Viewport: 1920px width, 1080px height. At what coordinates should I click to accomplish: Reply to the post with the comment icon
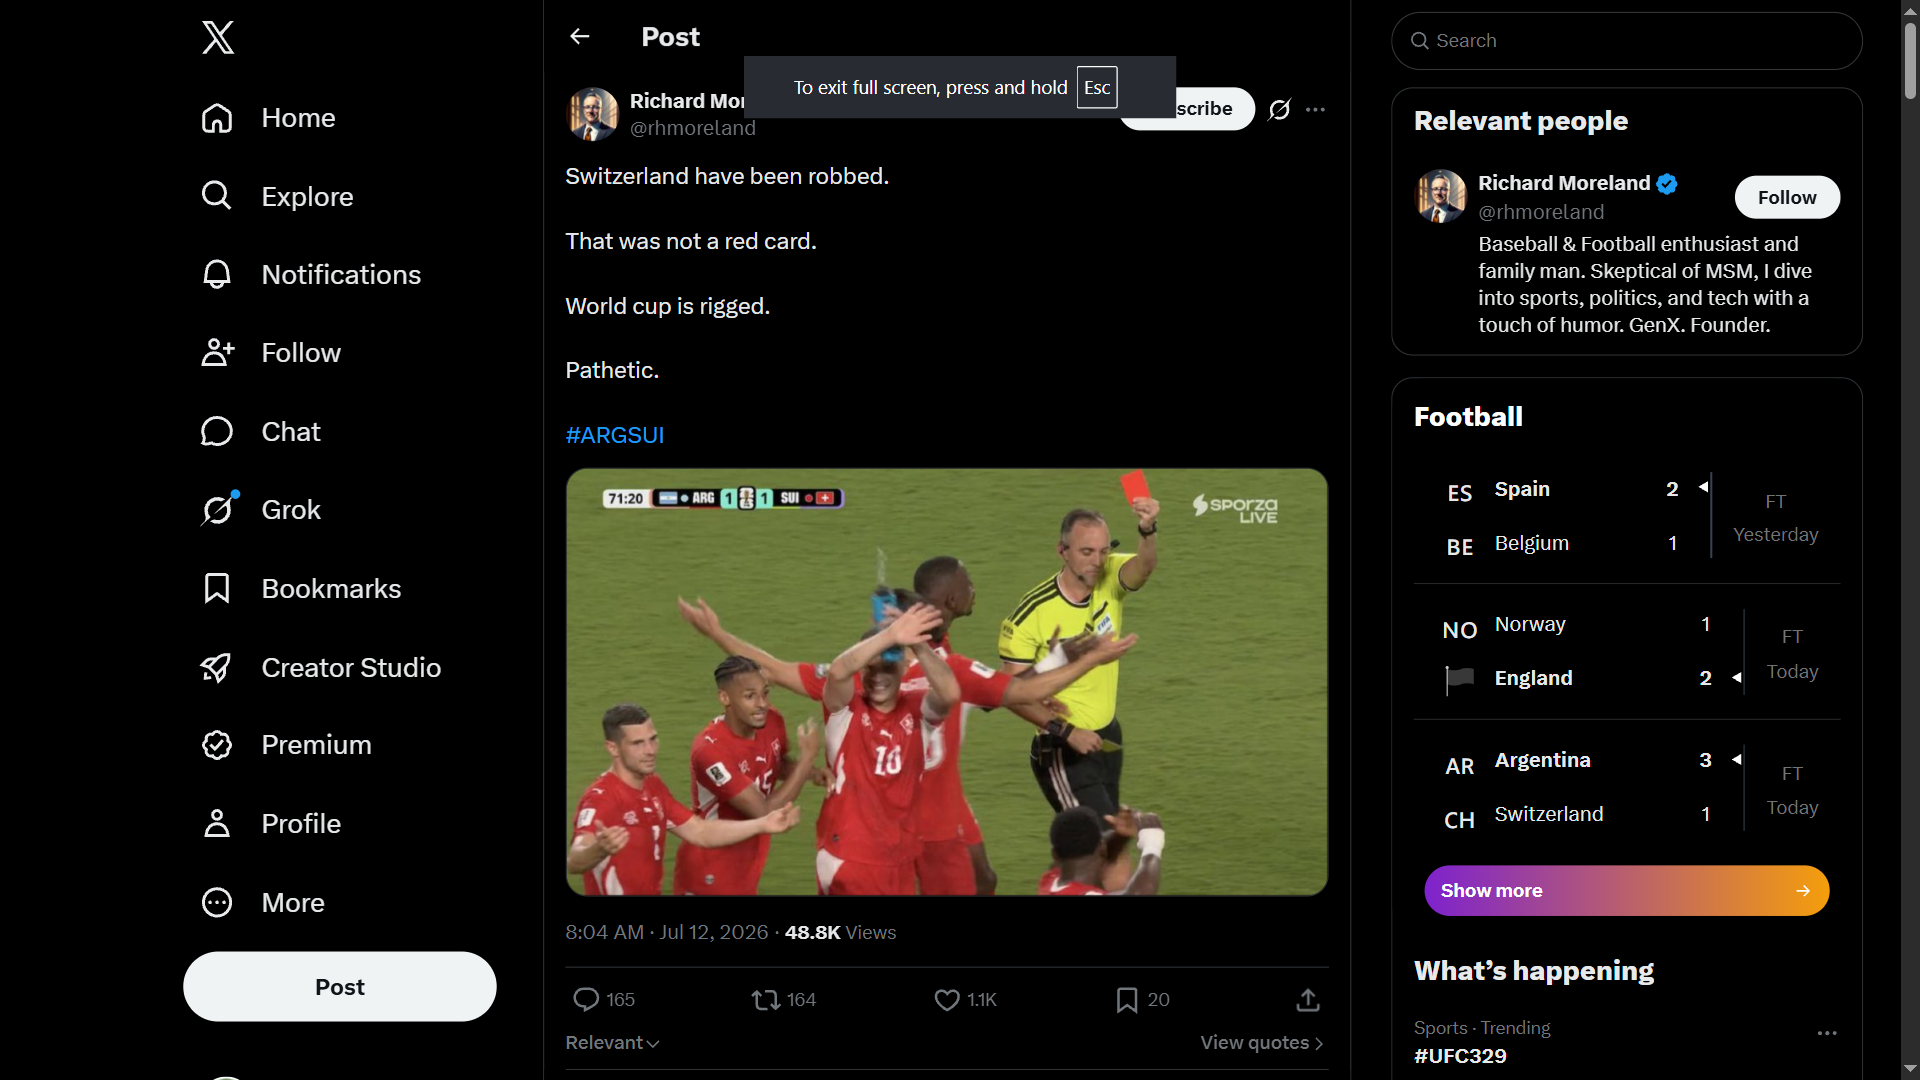coord(586,999)
